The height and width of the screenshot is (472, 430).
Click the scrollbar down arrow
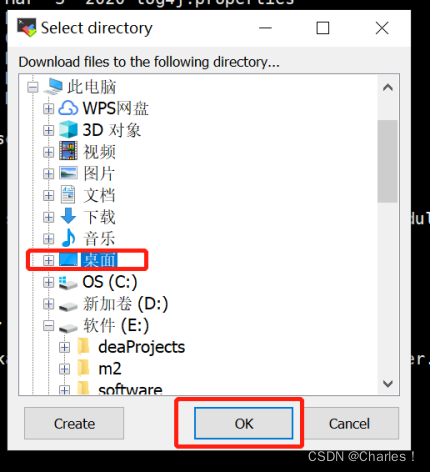pos(388,384)
